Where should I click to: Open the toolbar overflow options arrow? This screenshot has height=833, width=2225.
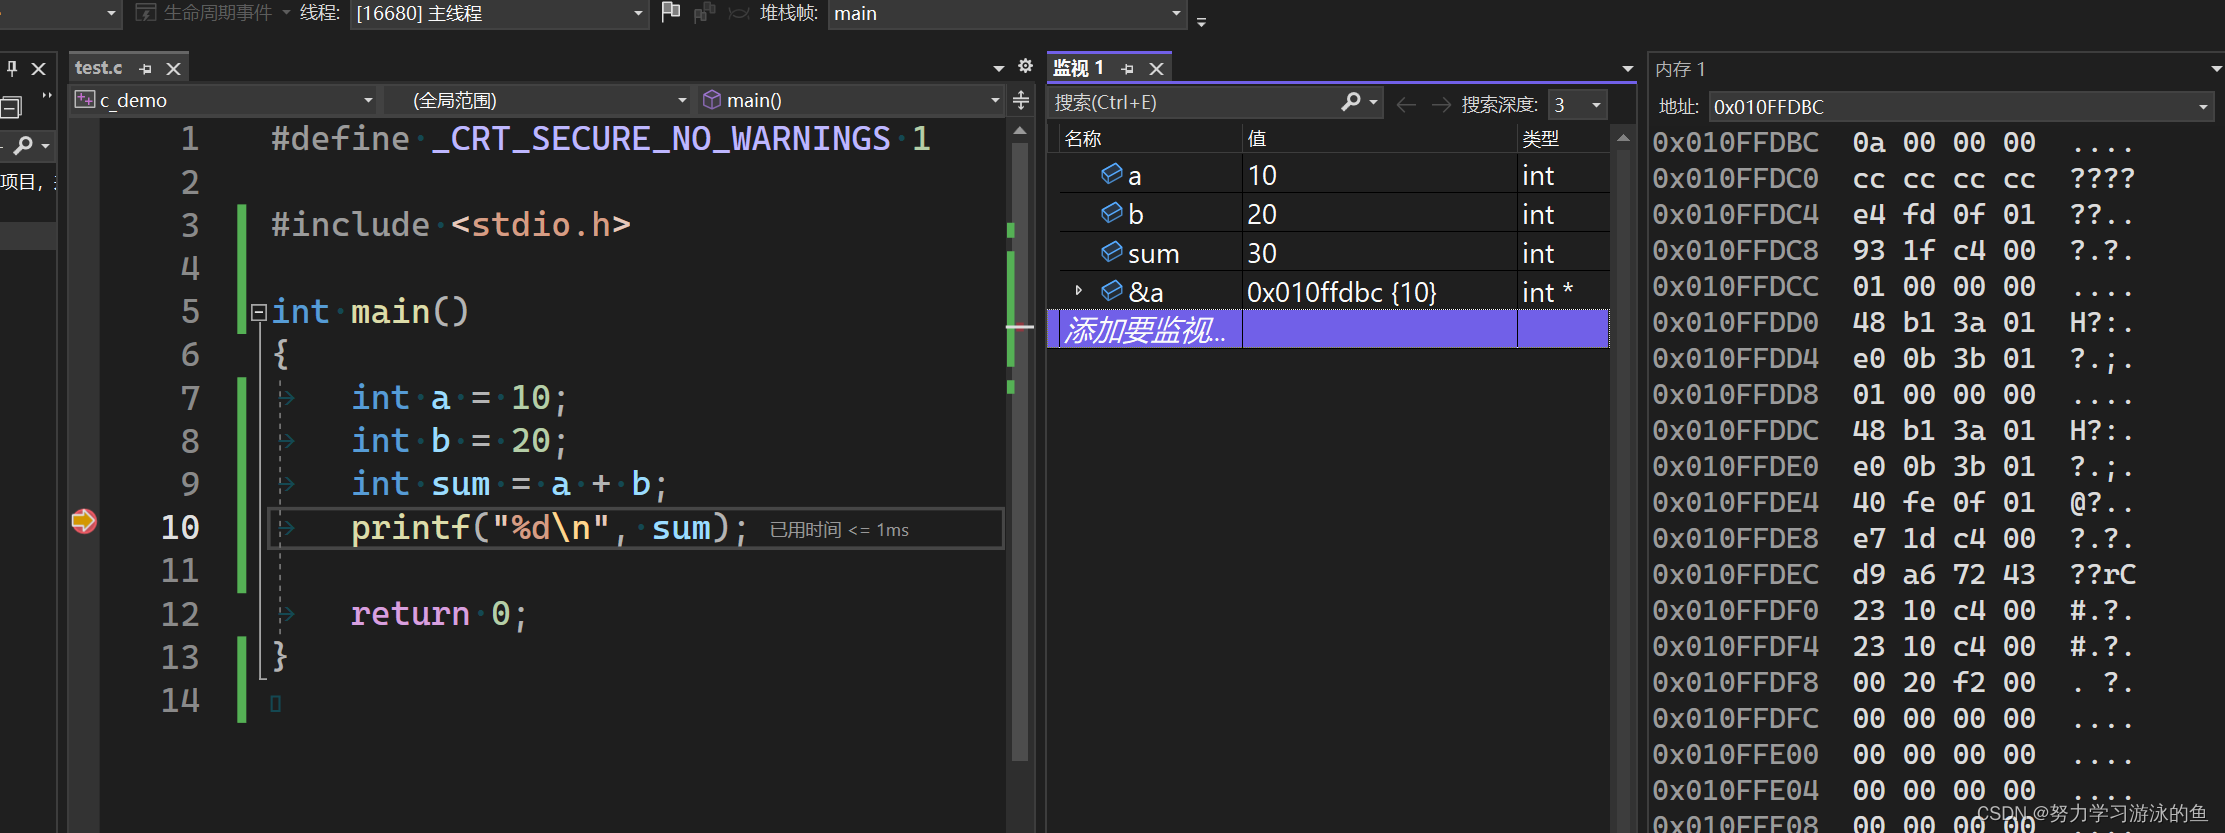pyautogui.click(x=1201, y=21)
